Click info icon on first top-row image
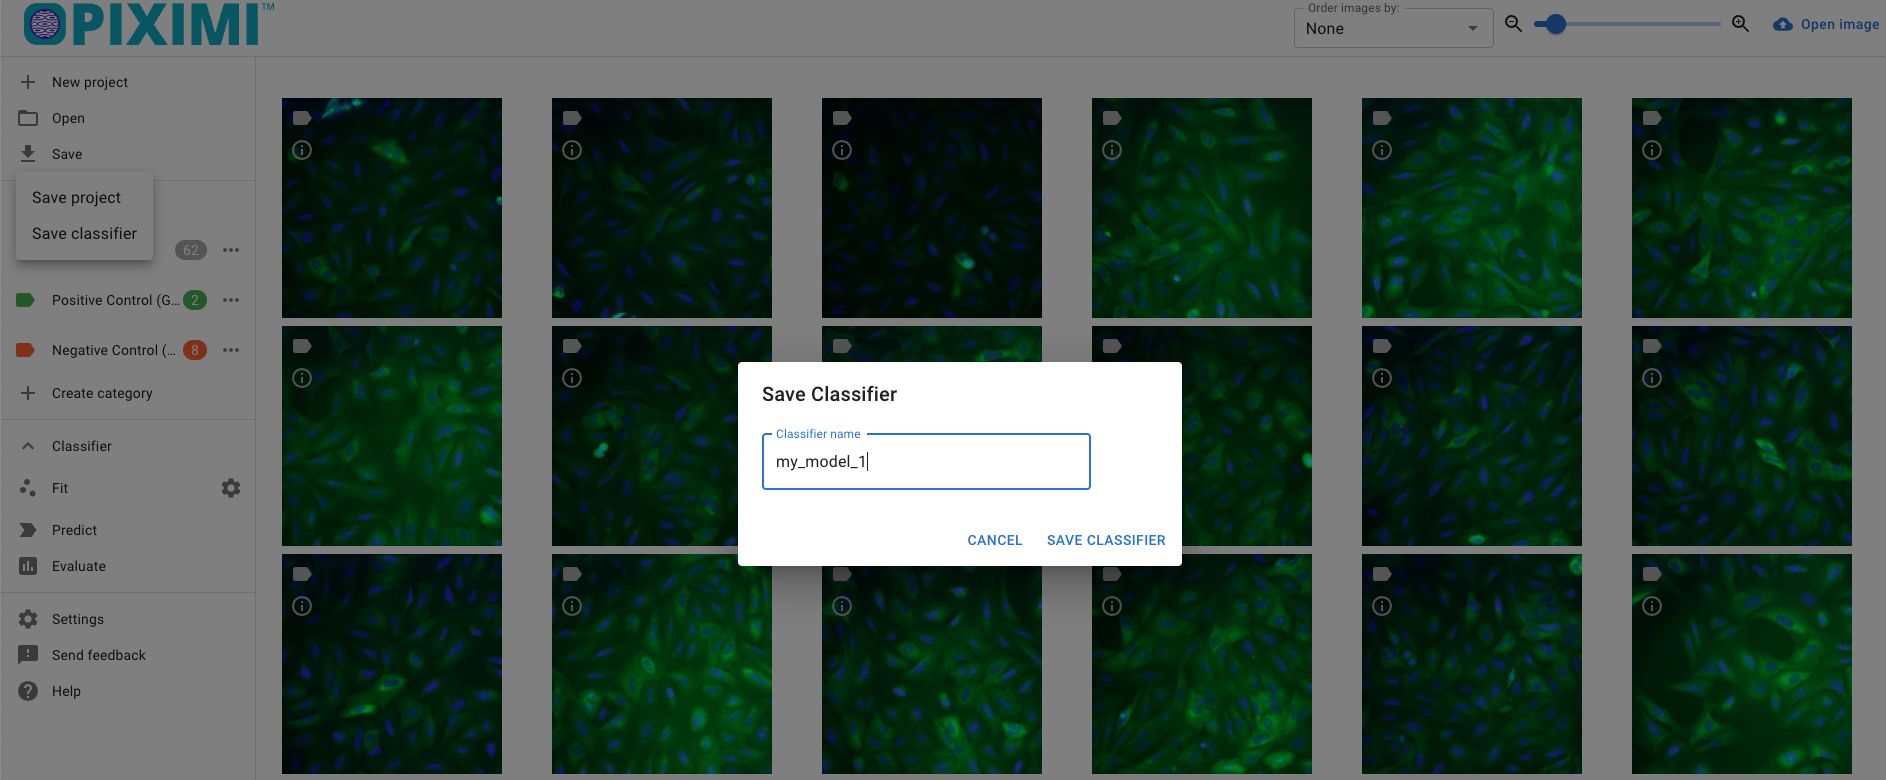1886x780 pixels. pos(302,150)
